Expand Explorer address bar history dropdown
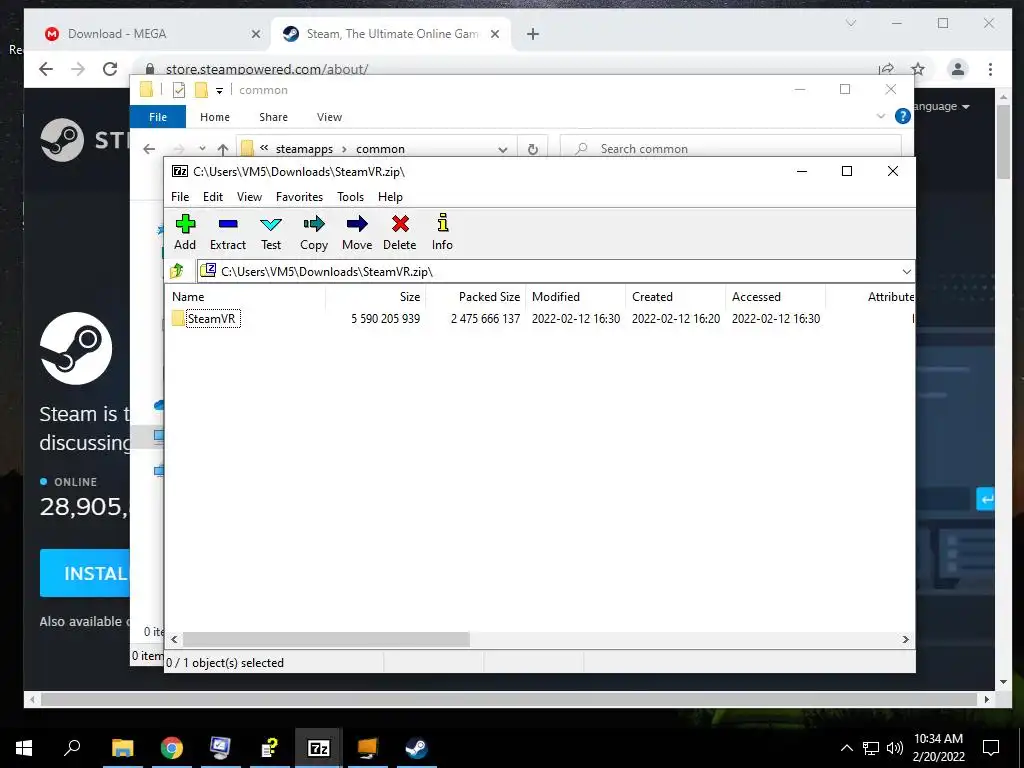This screenshot has height=768, width=1024. 503,149
